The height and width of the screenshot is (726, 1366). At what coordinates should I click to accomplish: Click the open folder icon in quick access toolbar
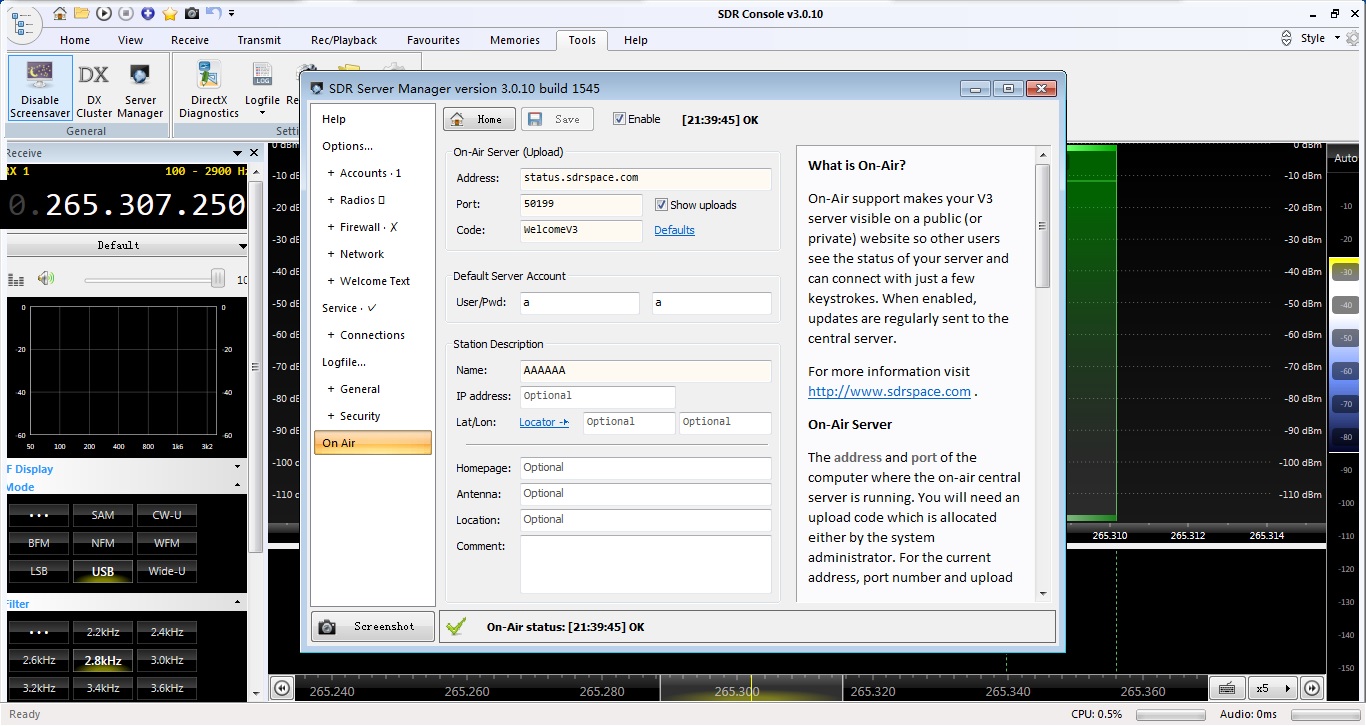(x=82, y=14)
